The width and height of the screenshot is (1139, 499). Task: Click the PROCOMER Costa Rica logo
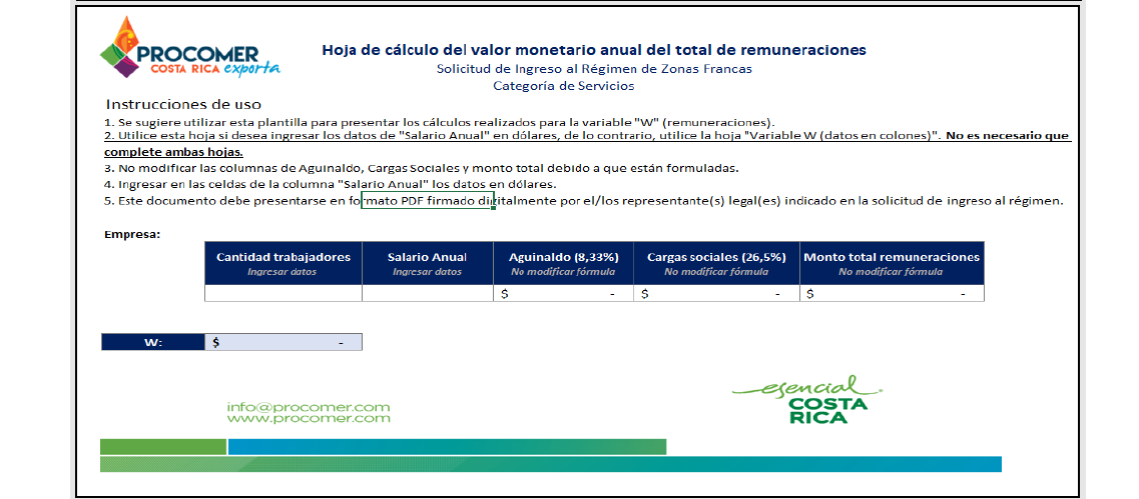[189, 48]
